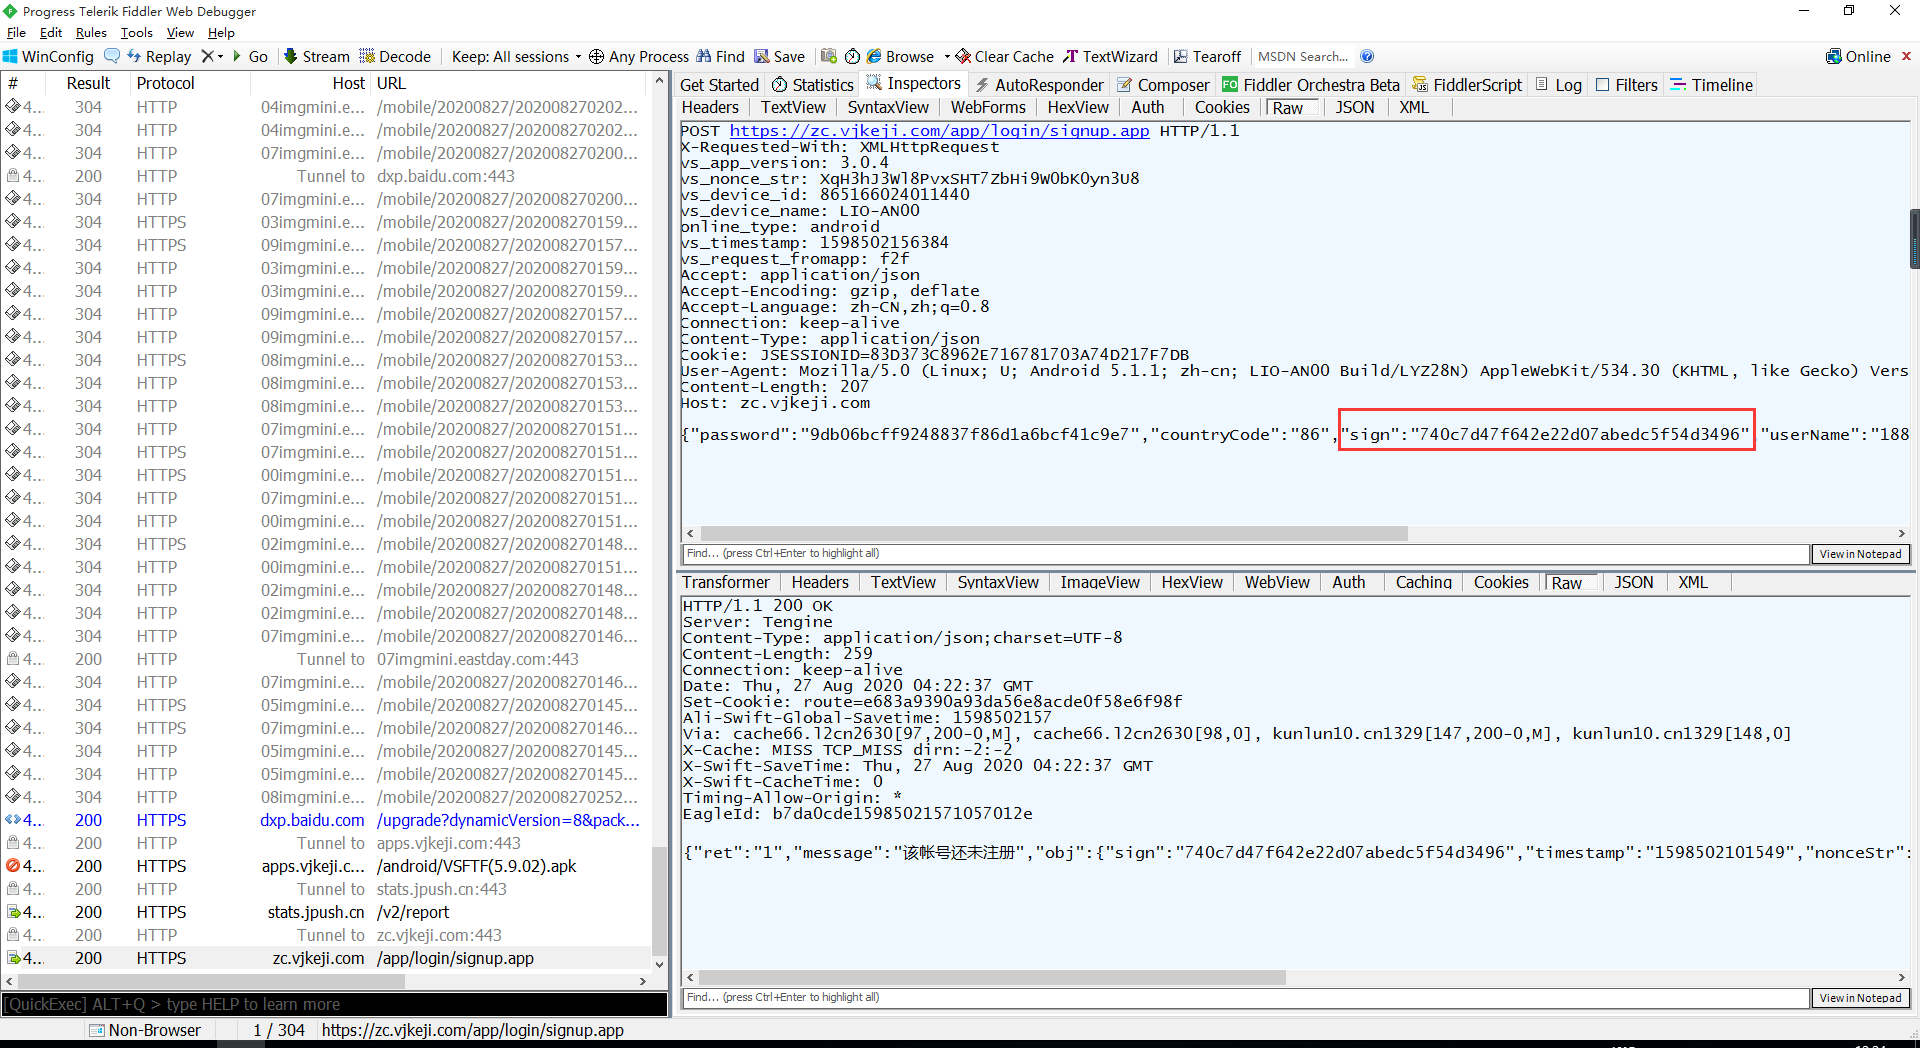Image resolution: width=1920 pixels, height=1048 pixels.
Task: Open the blue help icon
Action: click(x=1367, y=56)
